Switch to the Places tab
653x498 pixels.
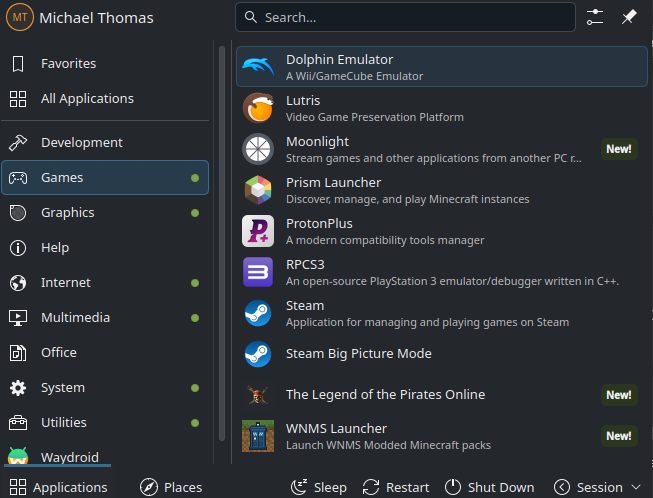click(x=171, y=487)
